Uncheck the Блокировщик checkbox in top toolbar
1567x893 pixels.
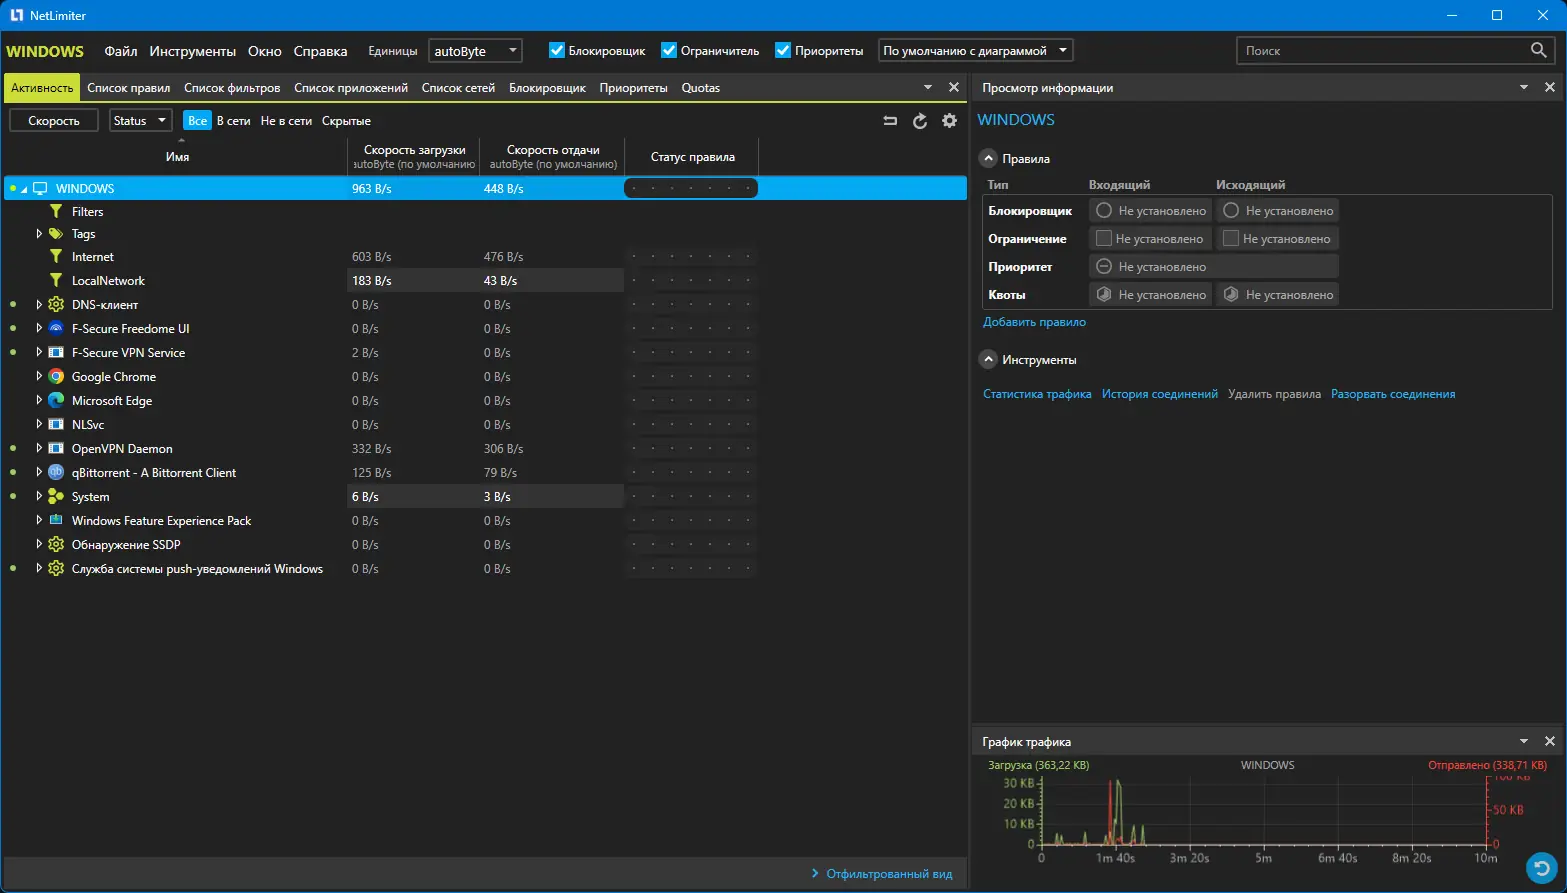coord(557,50)
